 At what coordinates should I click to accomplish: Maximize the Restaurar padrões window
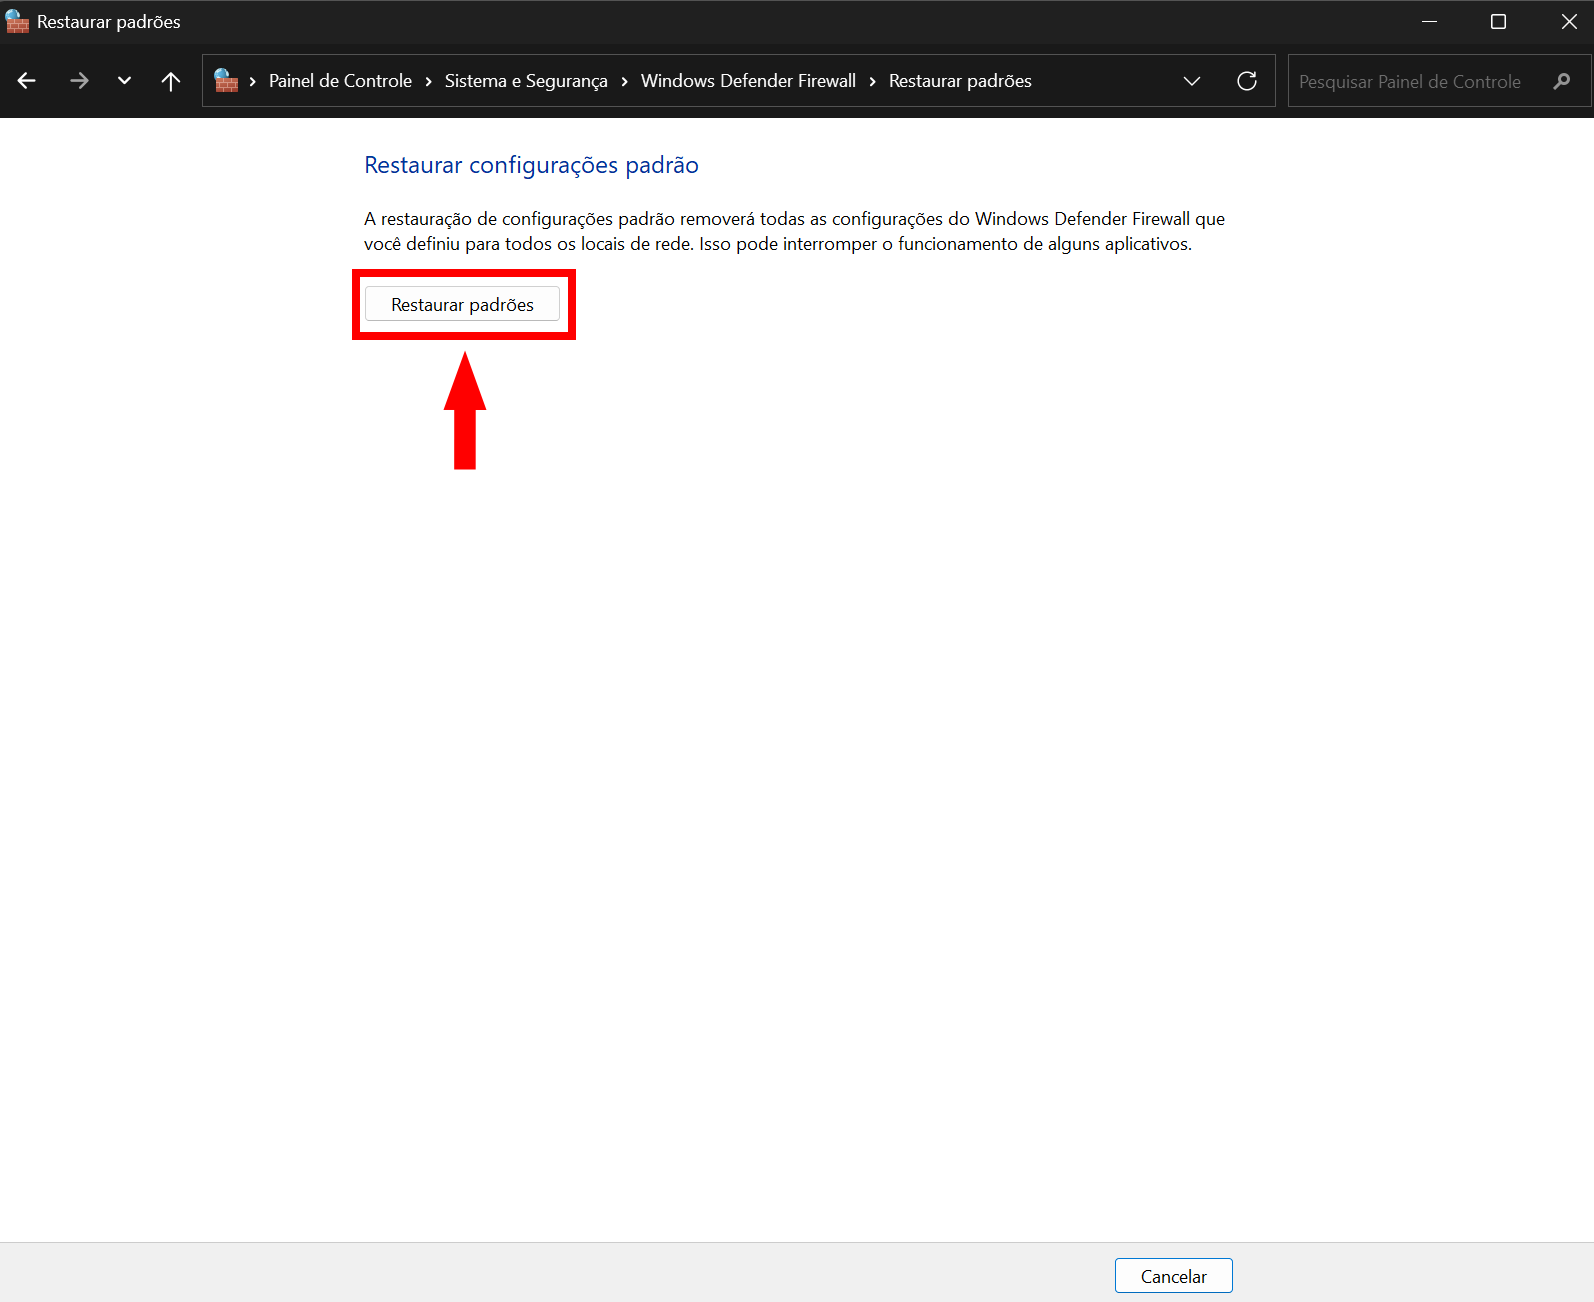tap(1498, 22)
